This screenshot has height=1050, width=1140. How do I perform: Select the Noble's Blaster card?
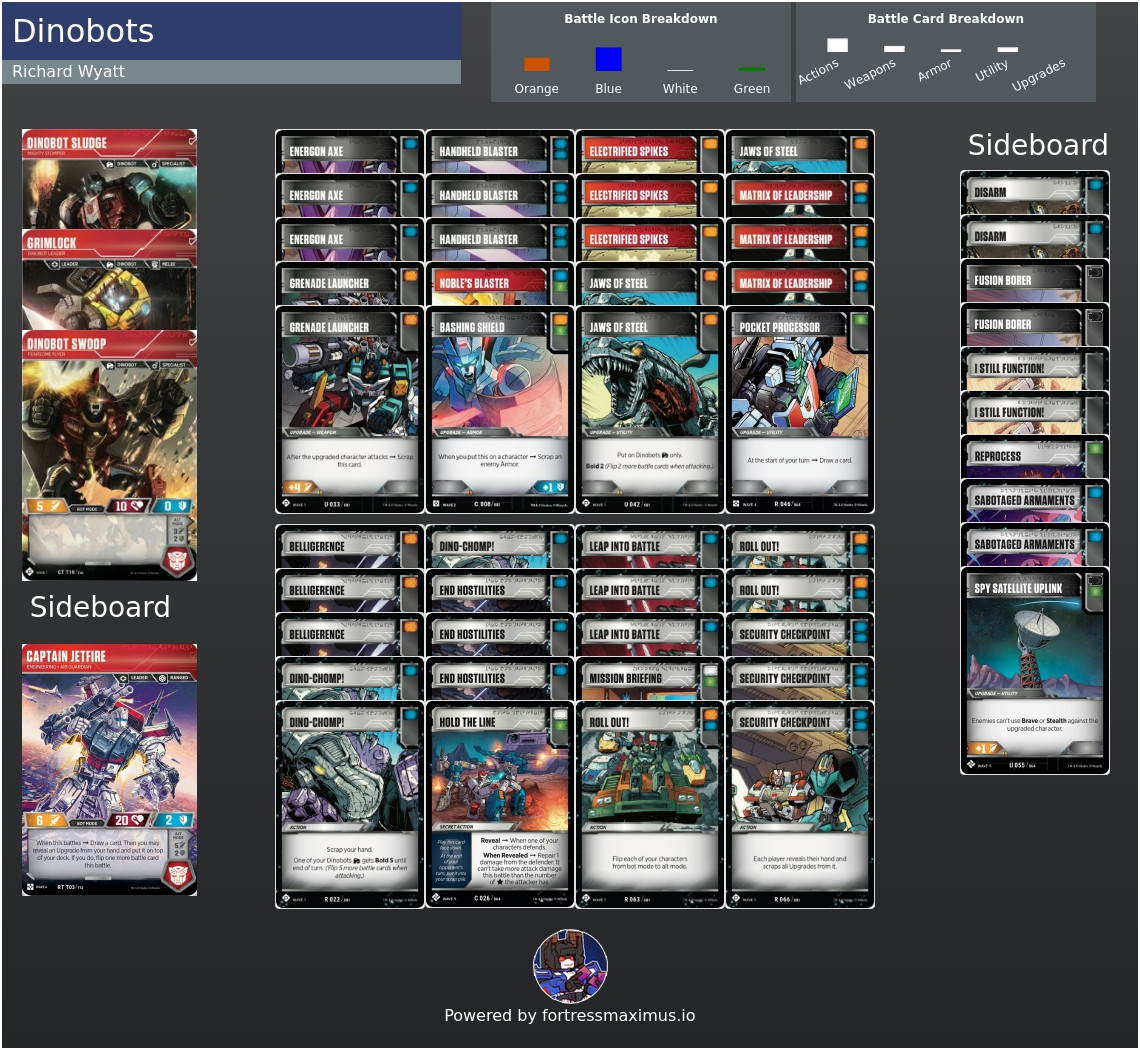click(x=499, y=283)
